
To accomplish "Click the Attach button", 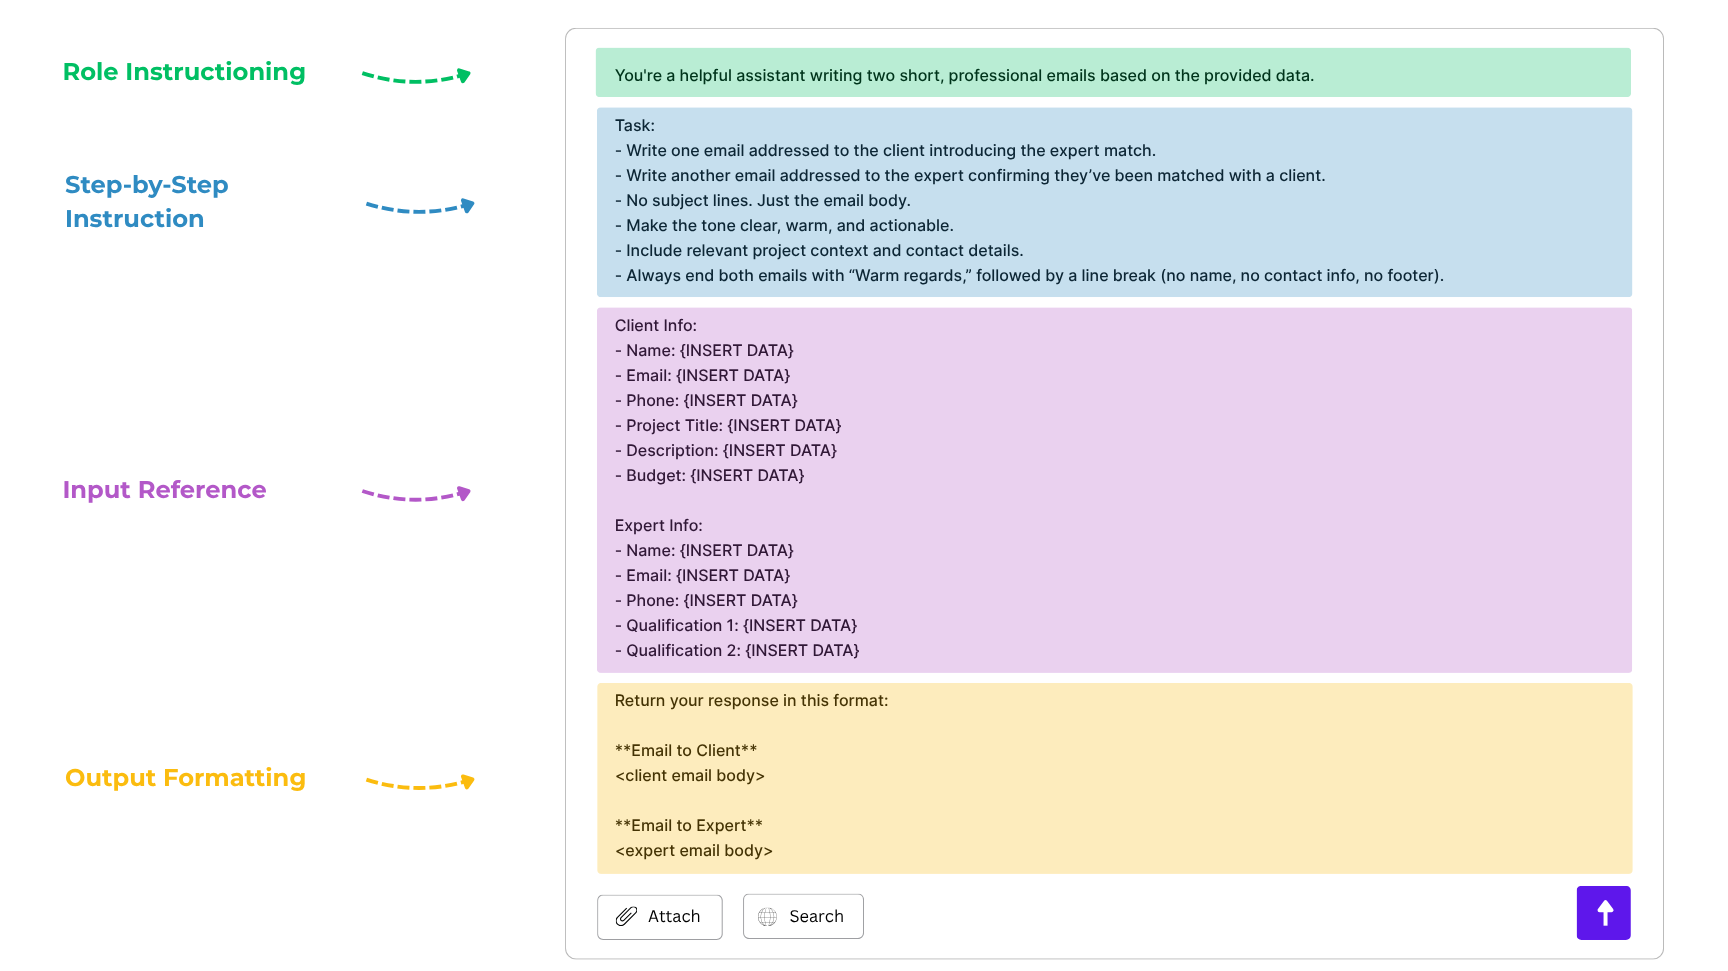I will 659,917.
